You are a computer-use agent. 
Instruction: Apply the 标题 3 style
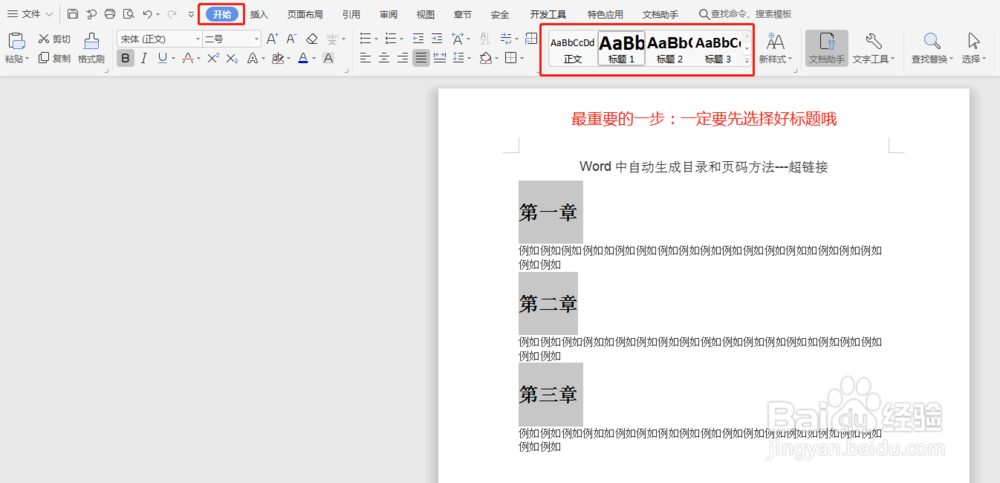point(717,49)
